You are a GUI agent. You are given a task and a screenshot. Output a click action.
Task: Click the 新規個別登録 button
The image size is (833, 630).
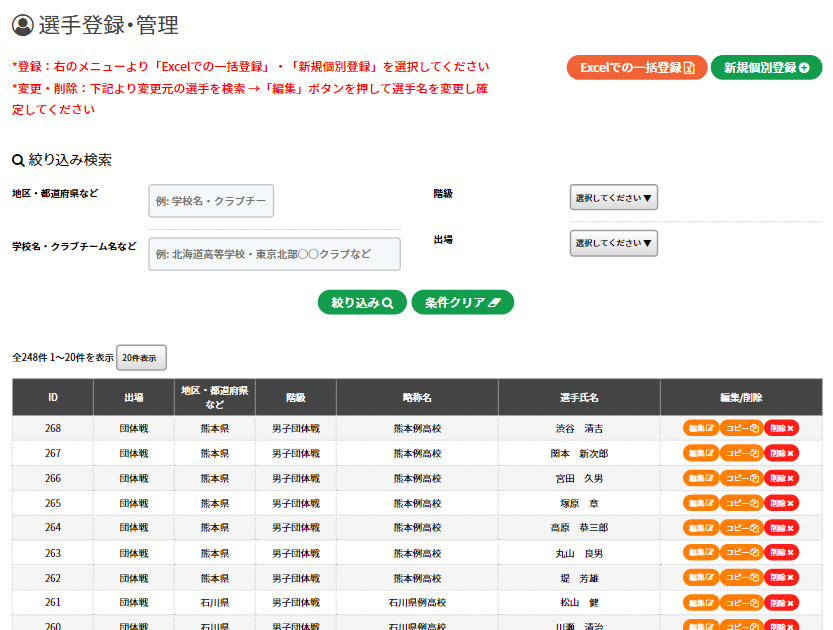point(766,68)
